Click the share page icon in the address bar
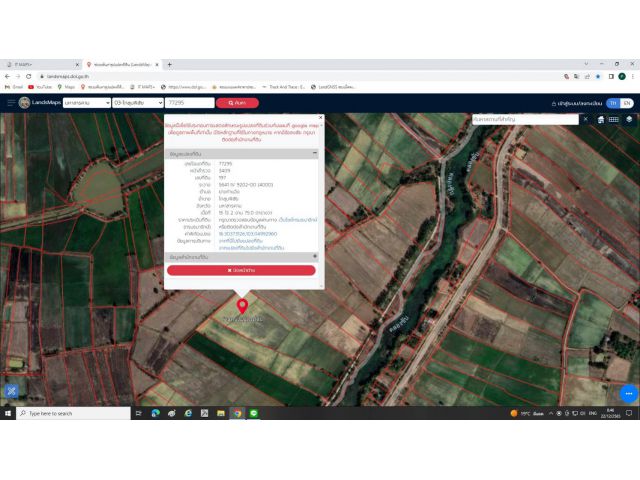 click(x=587, y=76)
